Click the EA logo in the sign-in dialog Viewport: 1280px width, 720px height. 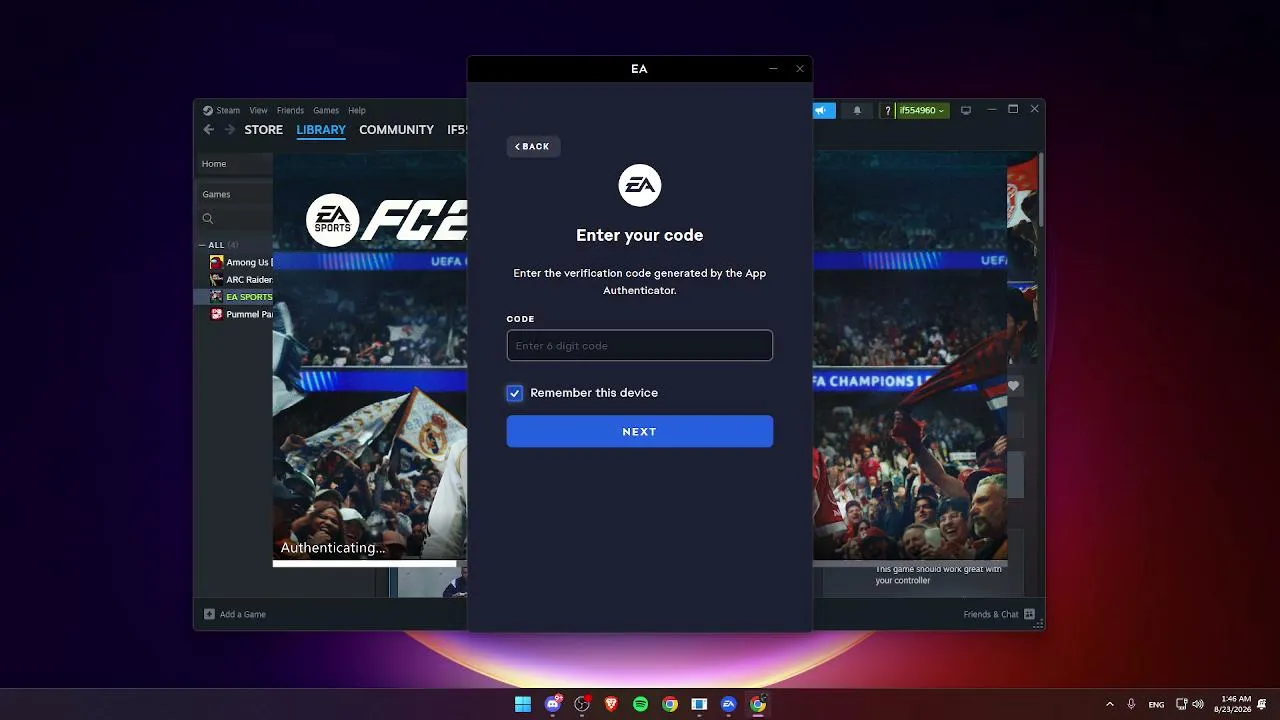640,185
